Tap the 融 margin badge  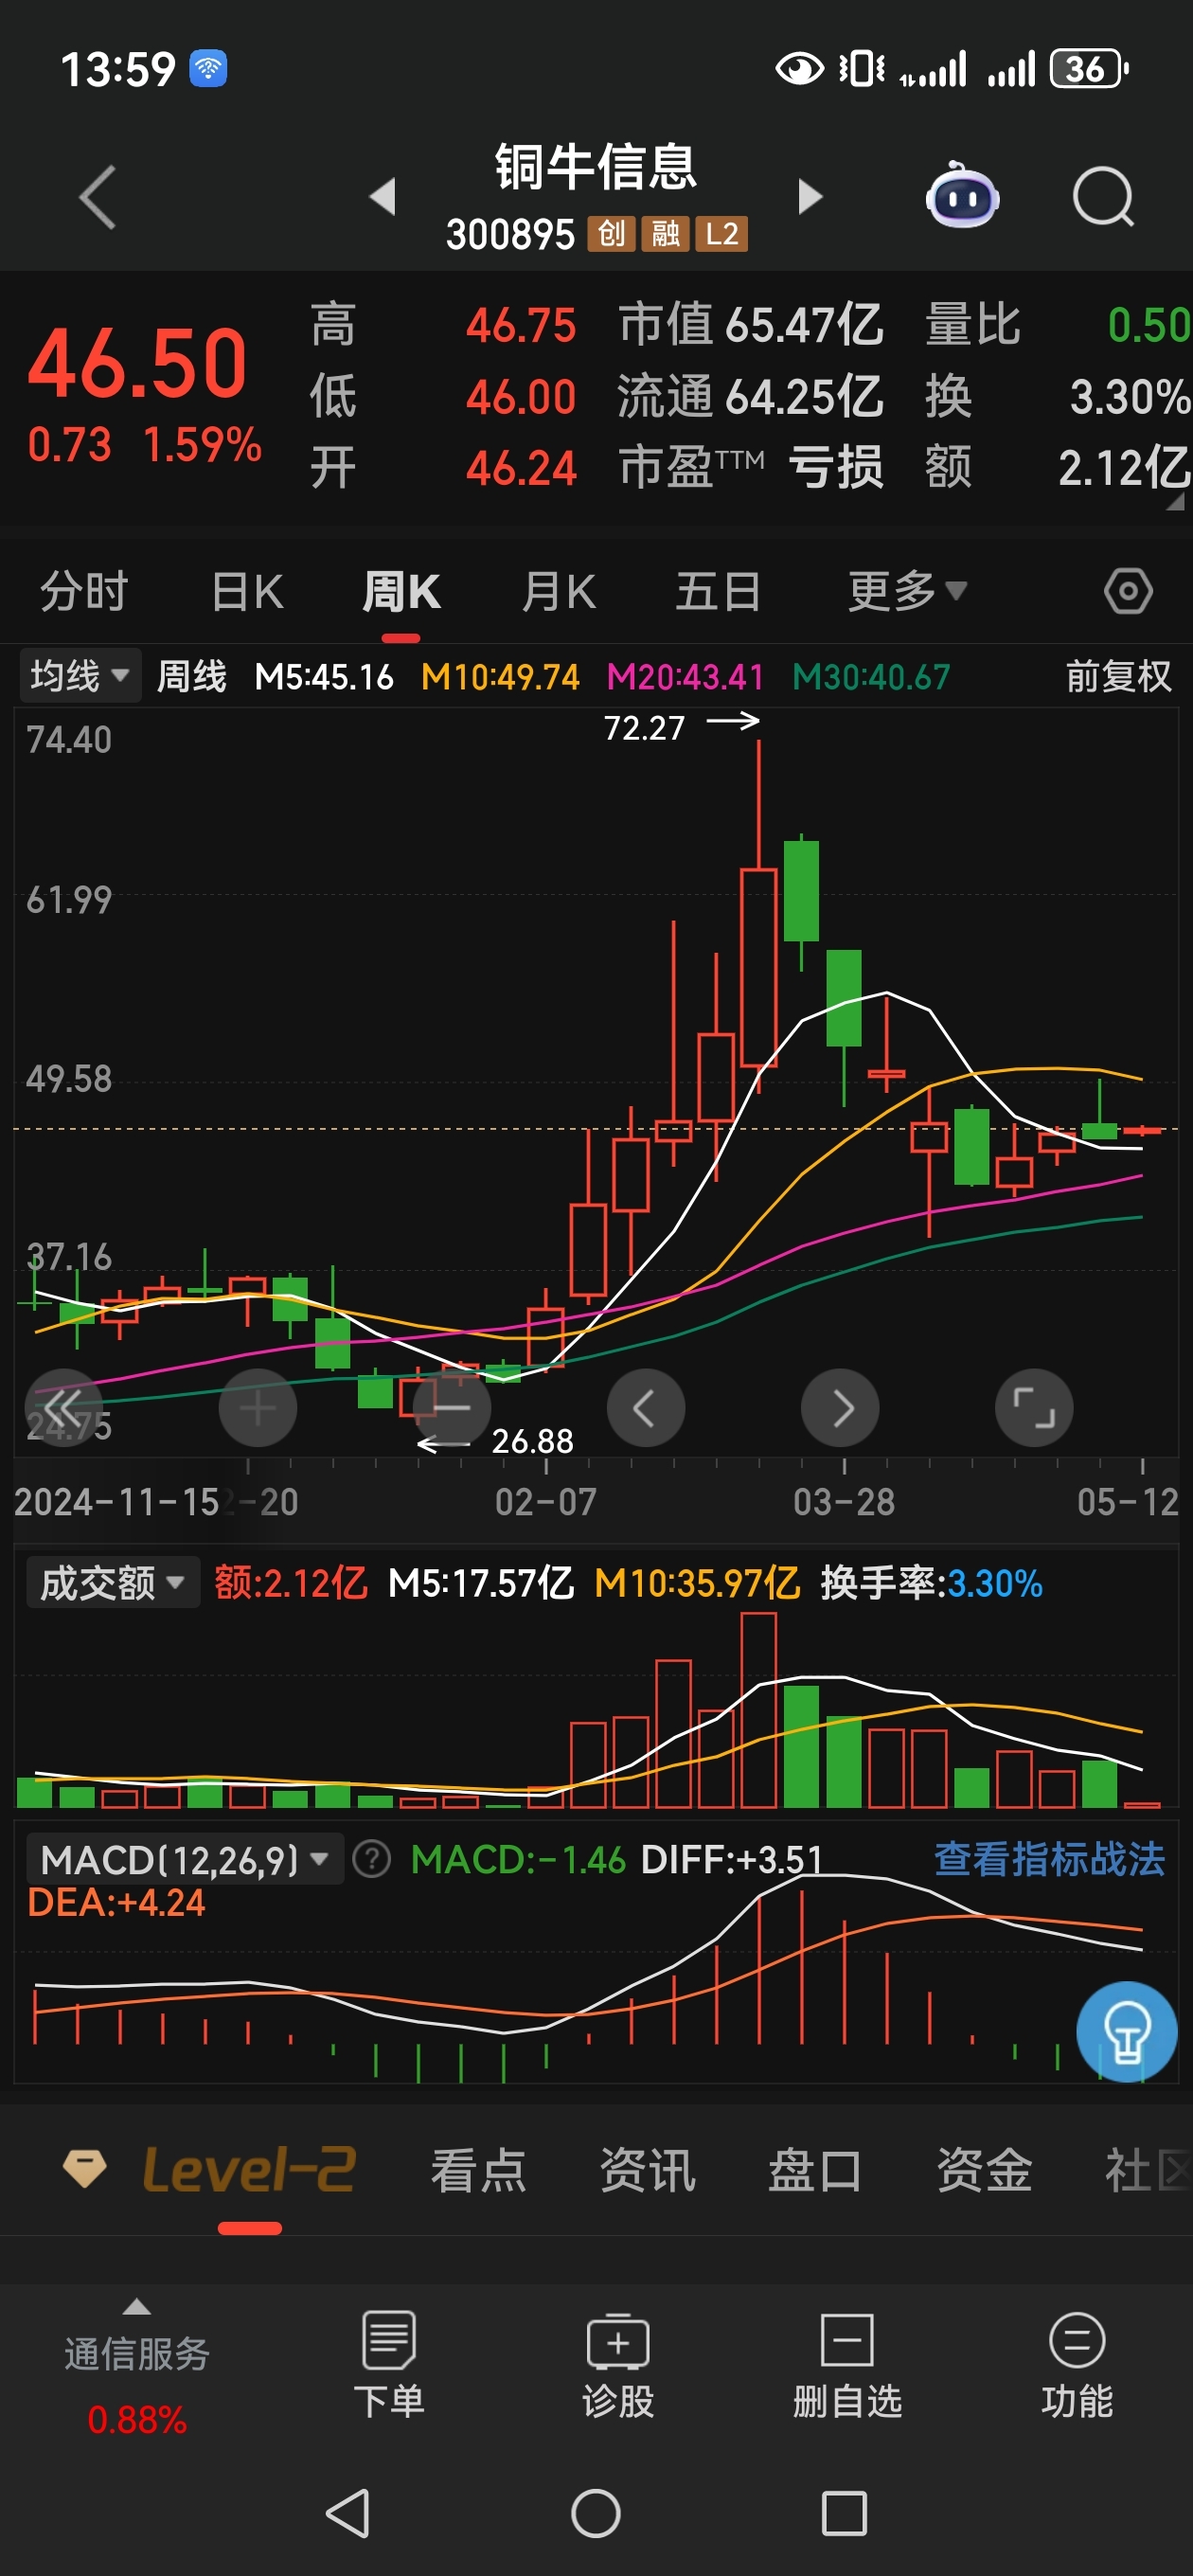(x=665, y=234)
